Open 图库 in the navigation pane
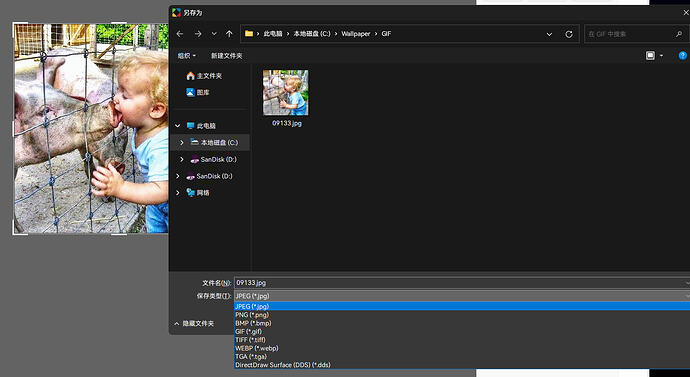690x377 pixels. click(198, 92)
